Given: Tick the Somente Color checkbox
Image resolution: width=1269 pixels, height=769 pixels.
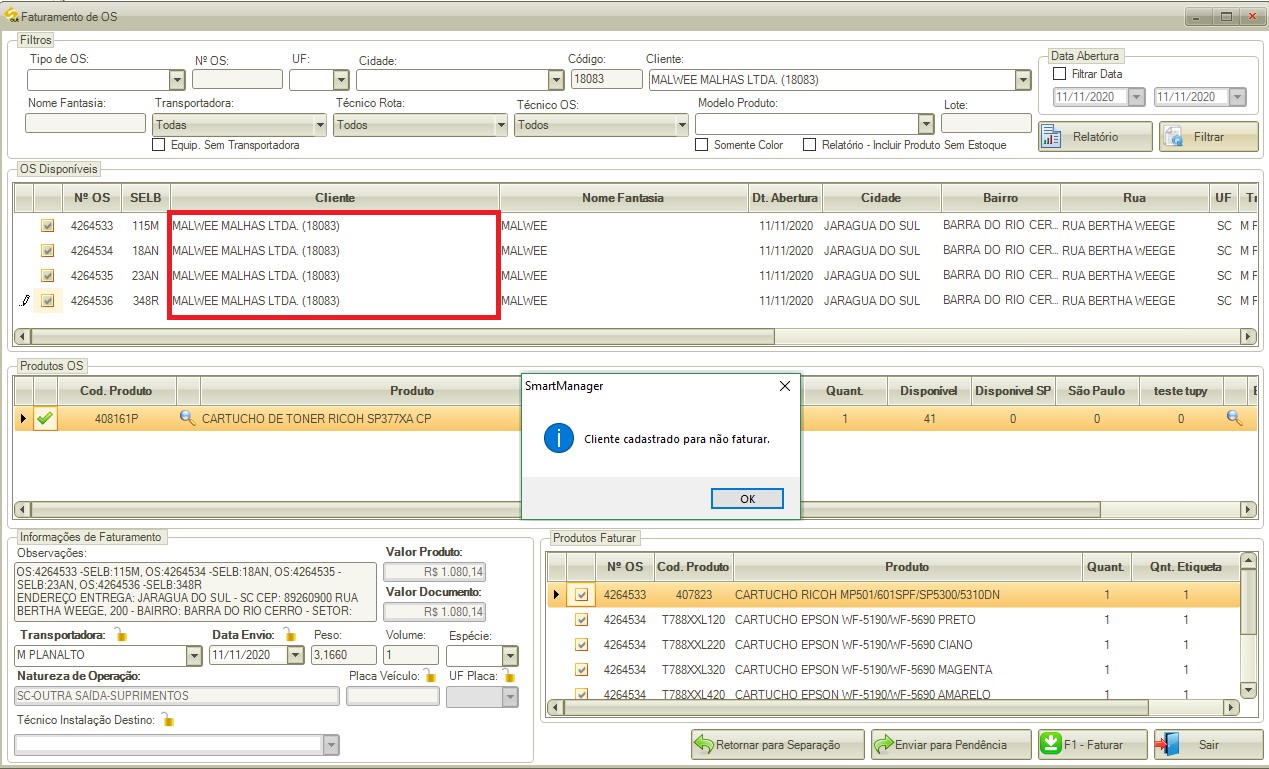Looking at the screenshot, I should (701, 145).
